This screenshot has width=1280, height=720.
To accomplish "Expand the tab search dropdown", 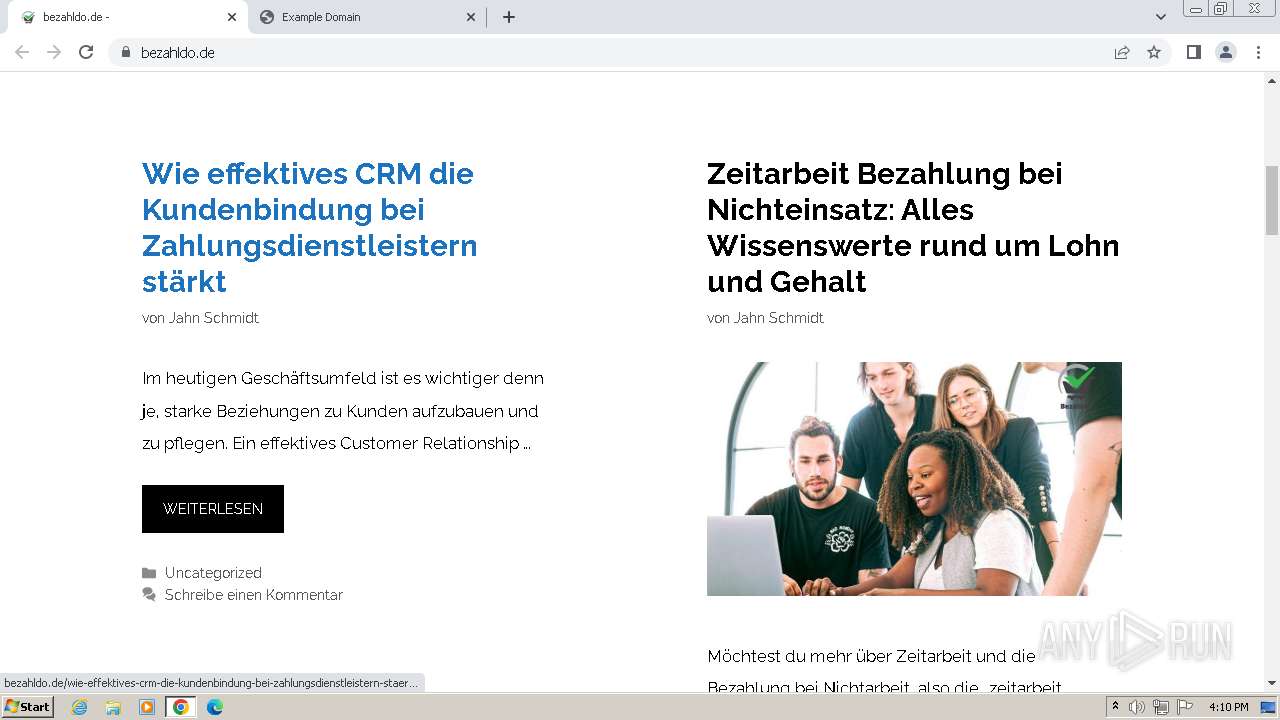I will (x=1160, y=17).
